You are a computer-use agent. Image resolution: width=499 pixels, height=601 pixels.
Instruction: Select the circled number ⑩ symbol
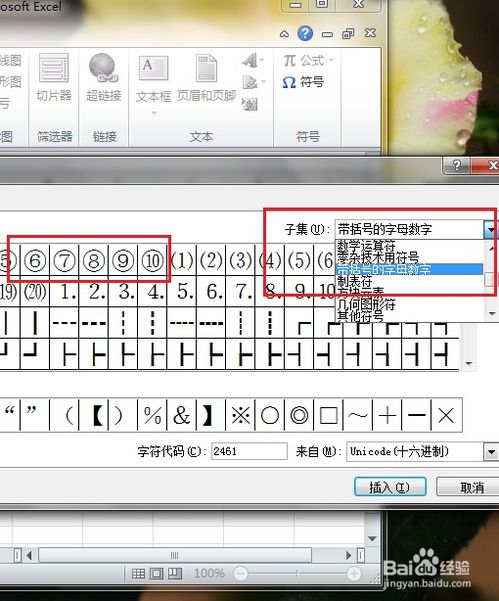point(153,260)
